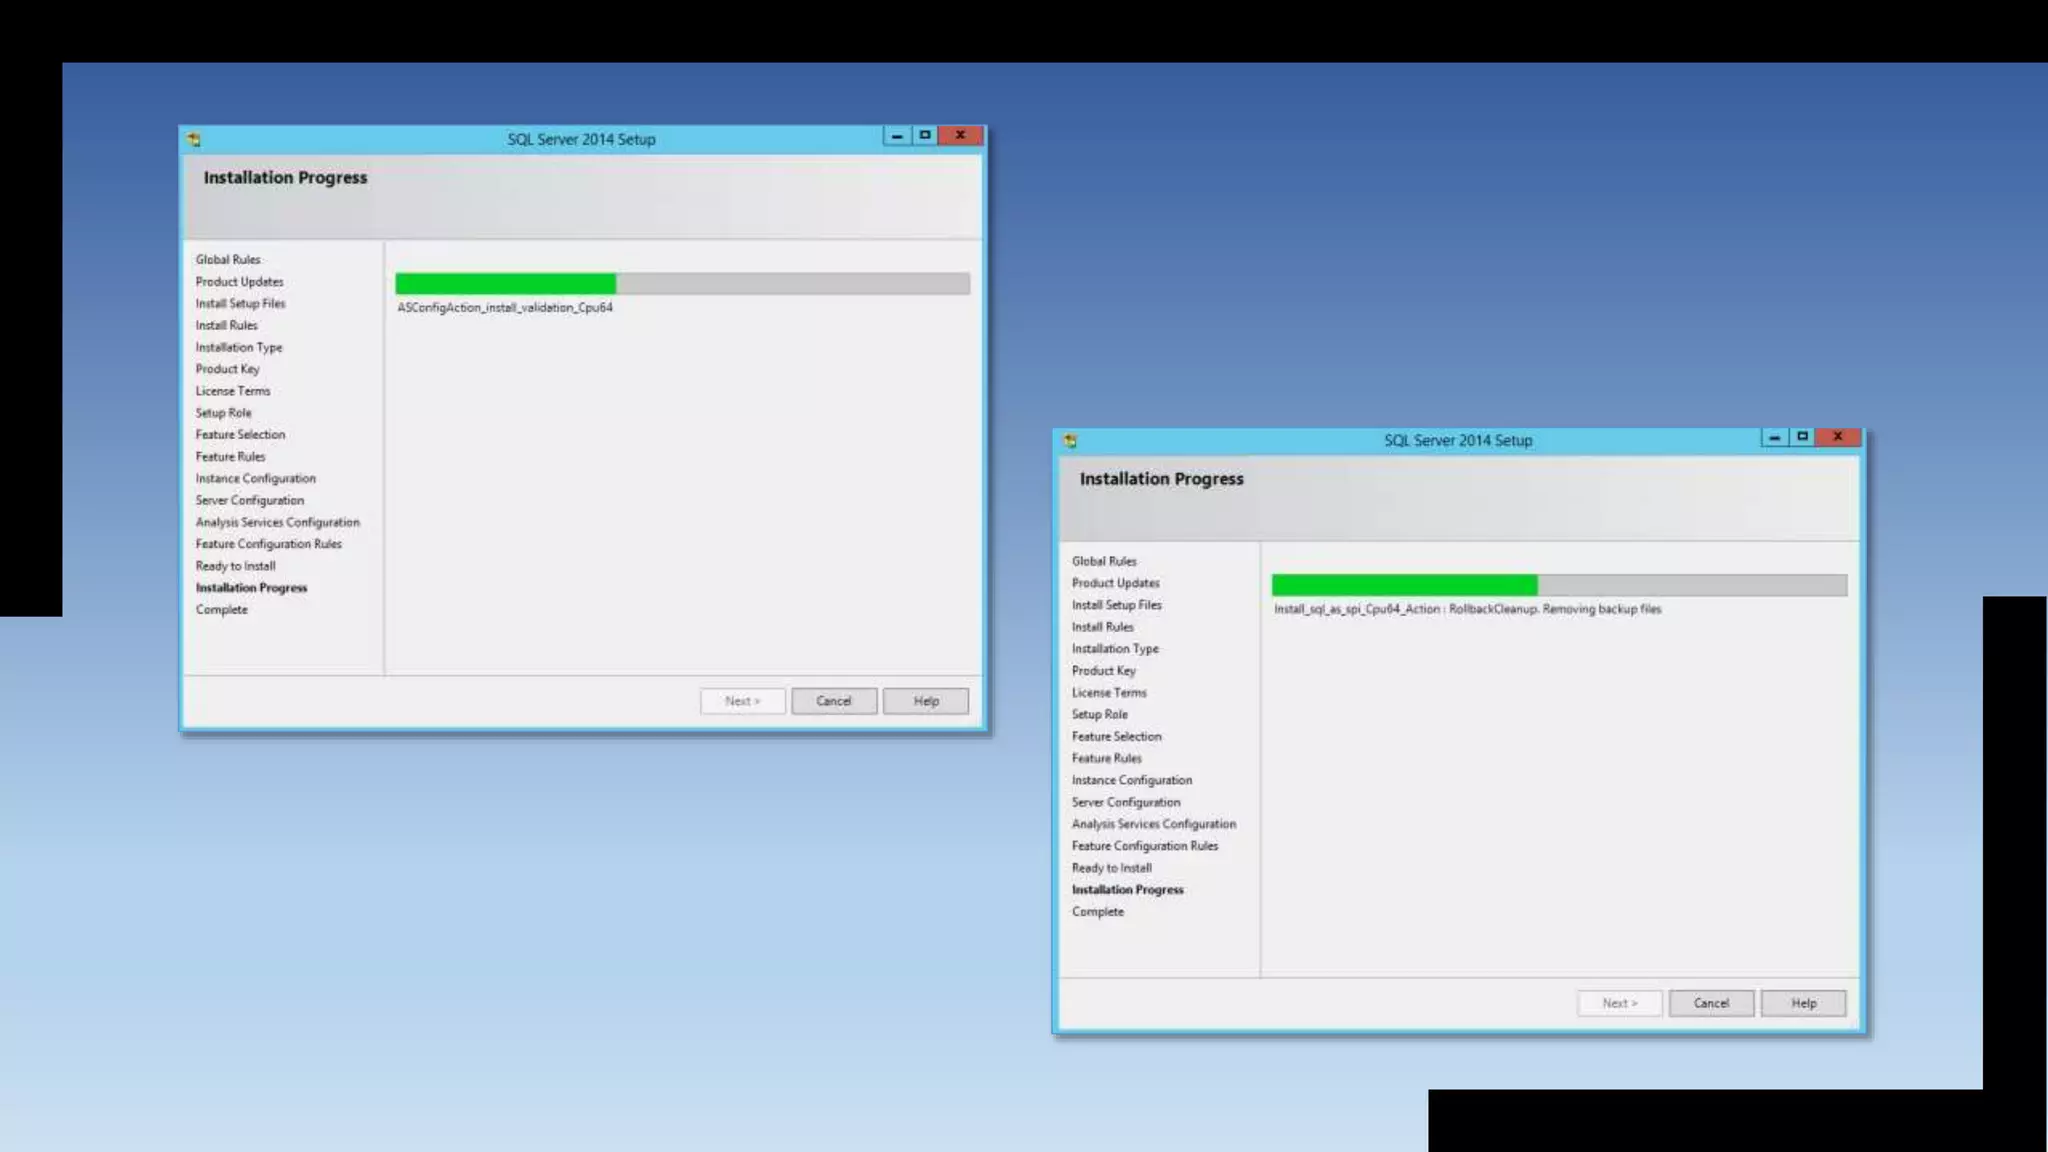Image resolution: width=2048 pixels, height=1152 pixels.
Task: Maximize the left SQL Server 2014 Setup window
Action: pos(925,135)
